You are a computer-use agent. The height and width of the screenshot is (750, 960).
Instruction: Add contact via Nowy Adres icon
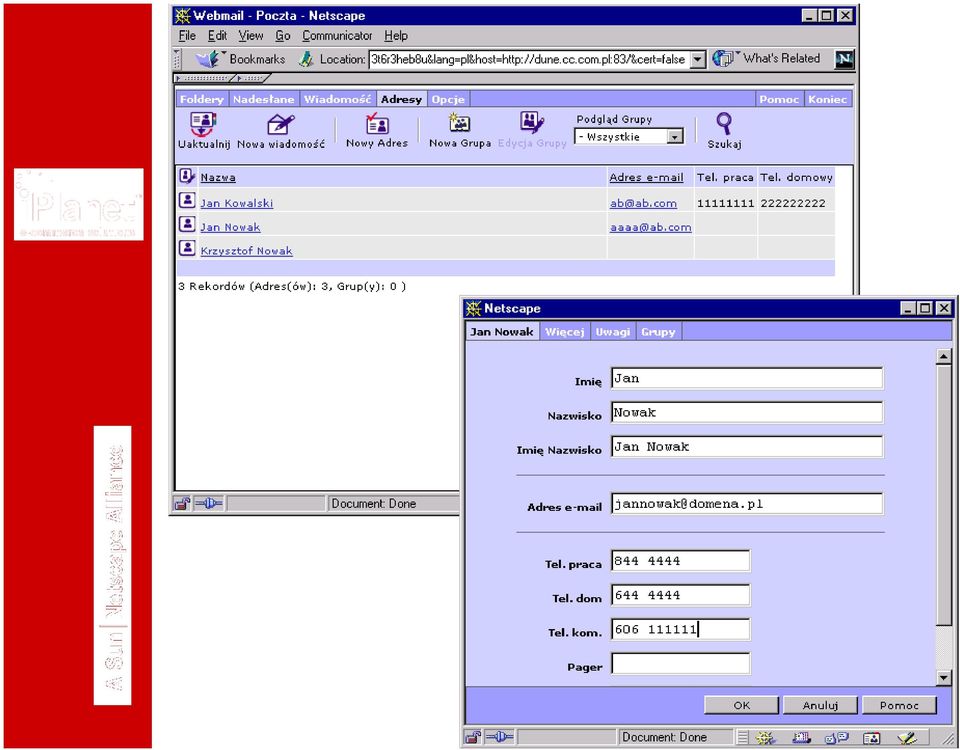pyautogui.click(x=377, y=124)
